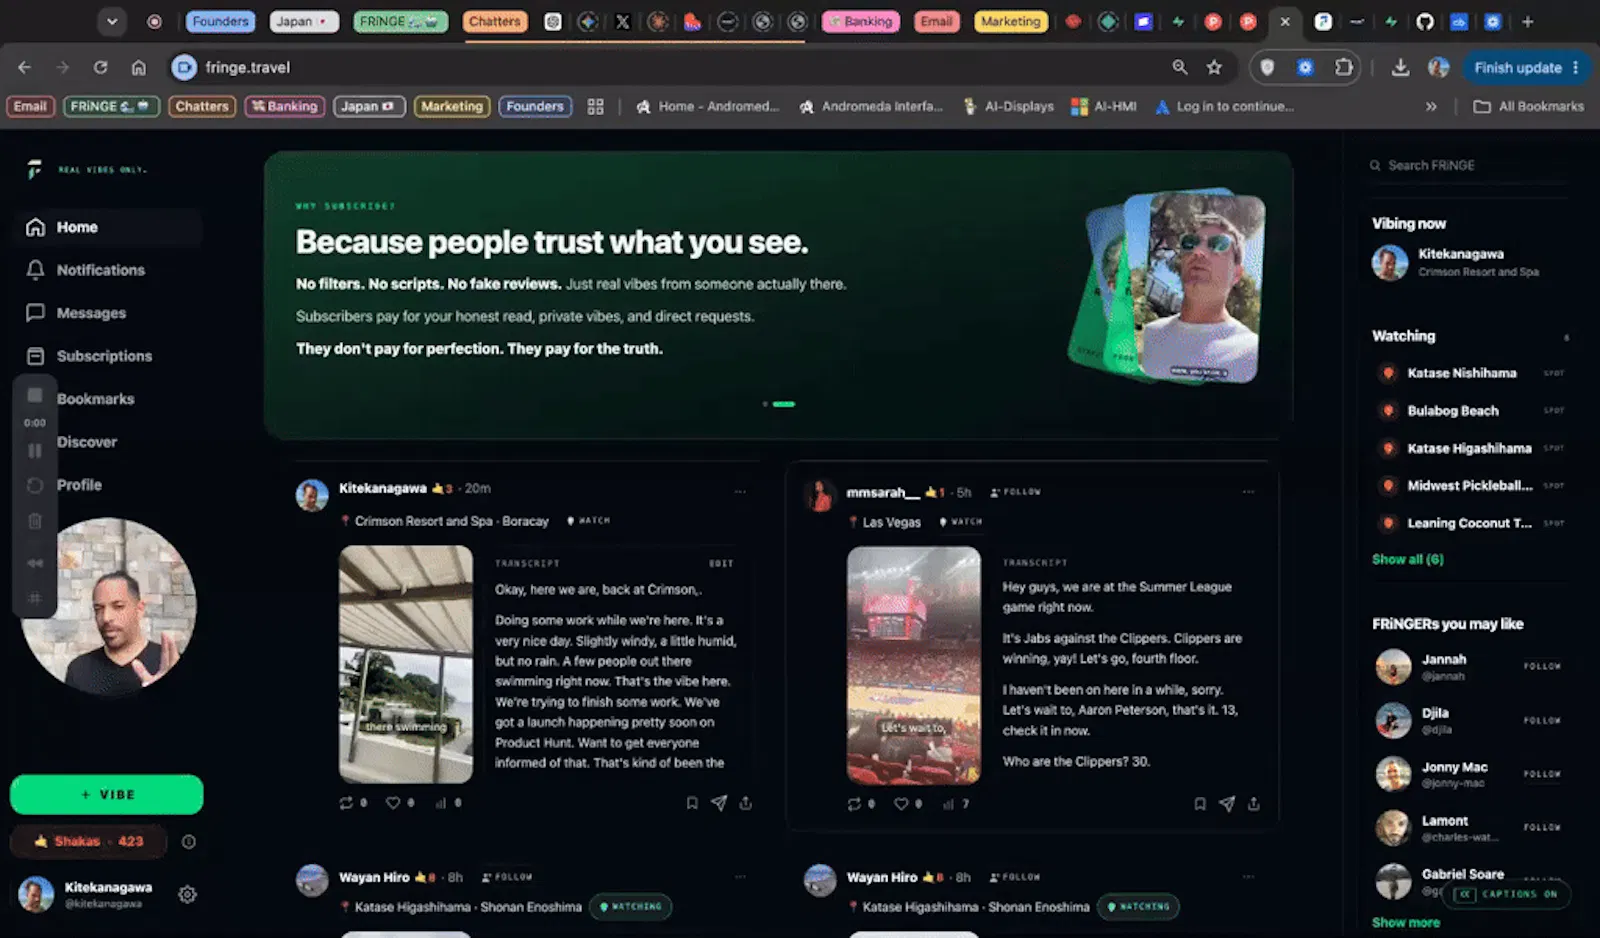Open options menu on mmsarah__ post
The width and height of the screenshot is (1600, 938).
(x=1248, y=491)
